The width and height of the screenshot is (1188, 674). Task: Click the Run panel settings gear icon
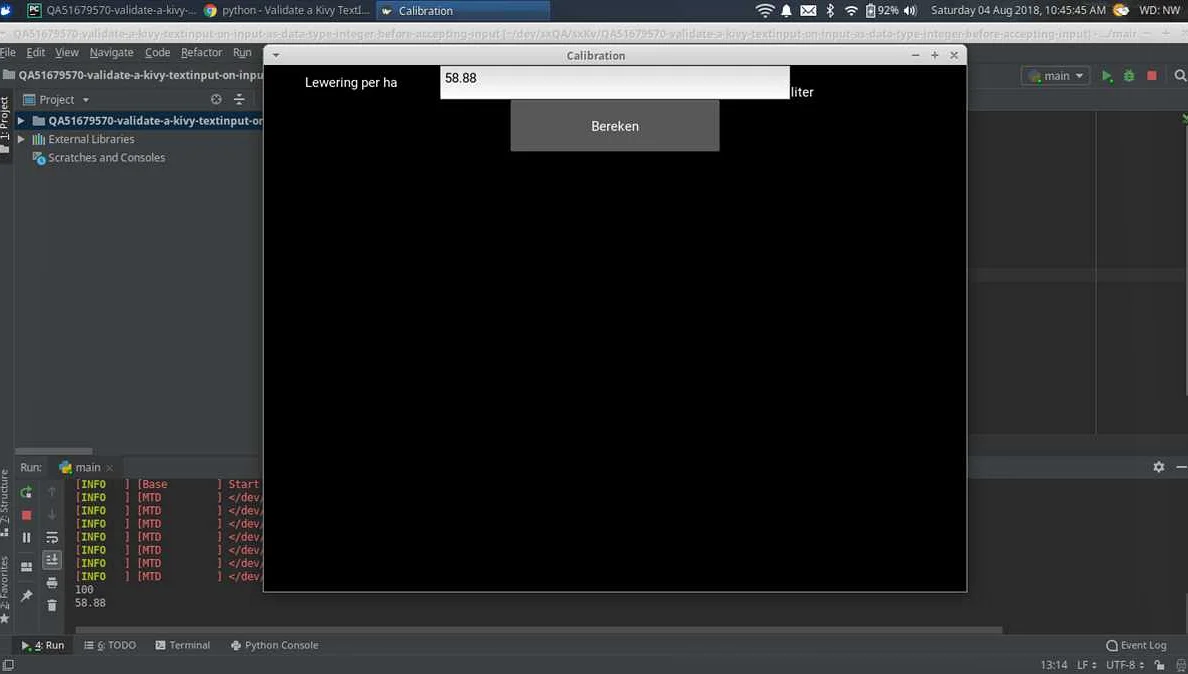tap(1158, 467)
